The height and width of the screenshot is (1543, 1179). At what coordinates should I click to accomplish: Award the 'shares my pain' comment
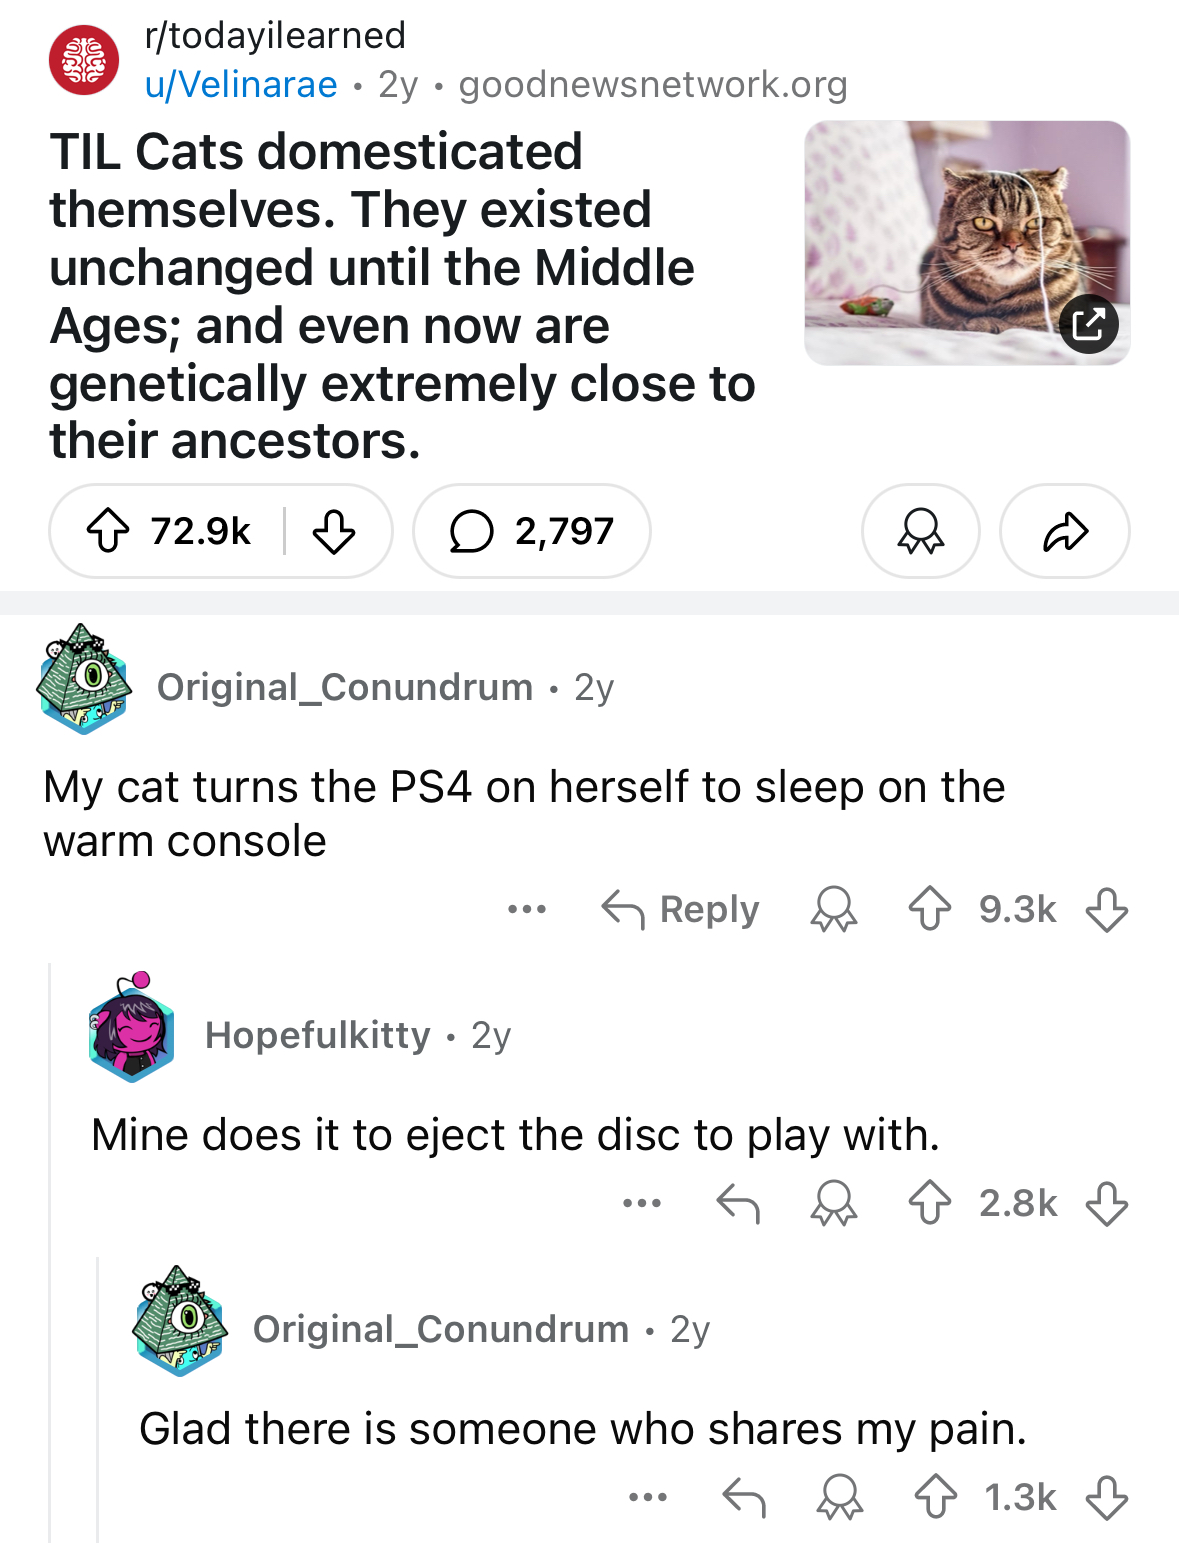(x=839, y=1497)
